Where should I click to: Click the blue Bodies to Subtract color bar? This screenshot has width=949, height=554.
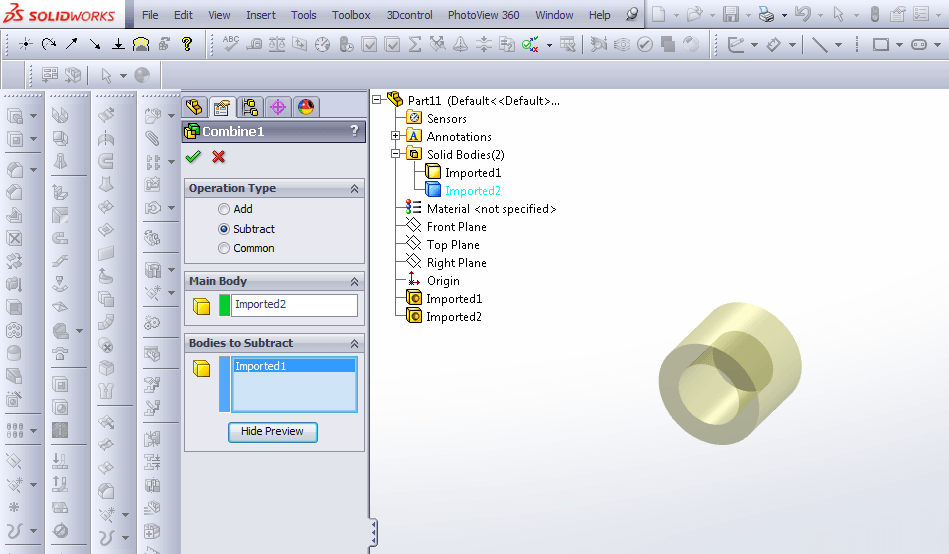pyautogui.click(x=225, y=384)
